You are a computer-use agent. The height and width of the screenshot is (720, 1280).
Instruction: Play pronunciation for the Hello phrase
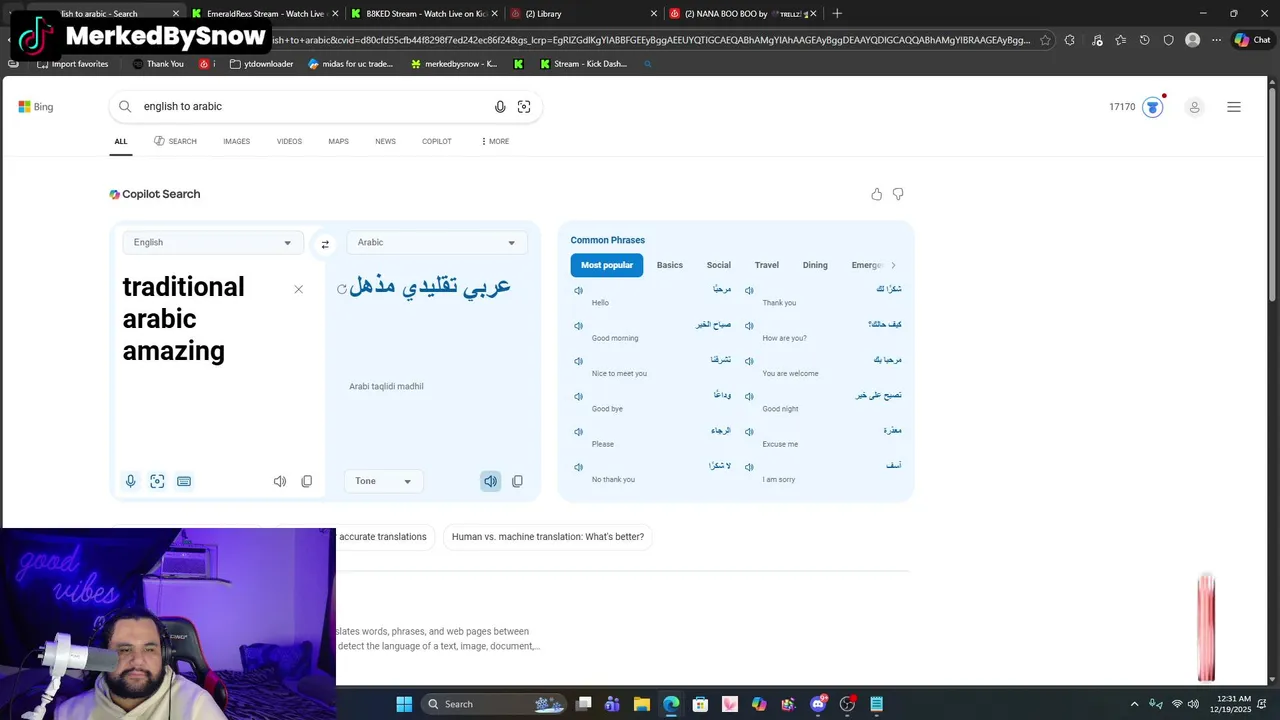pos(578,290)
